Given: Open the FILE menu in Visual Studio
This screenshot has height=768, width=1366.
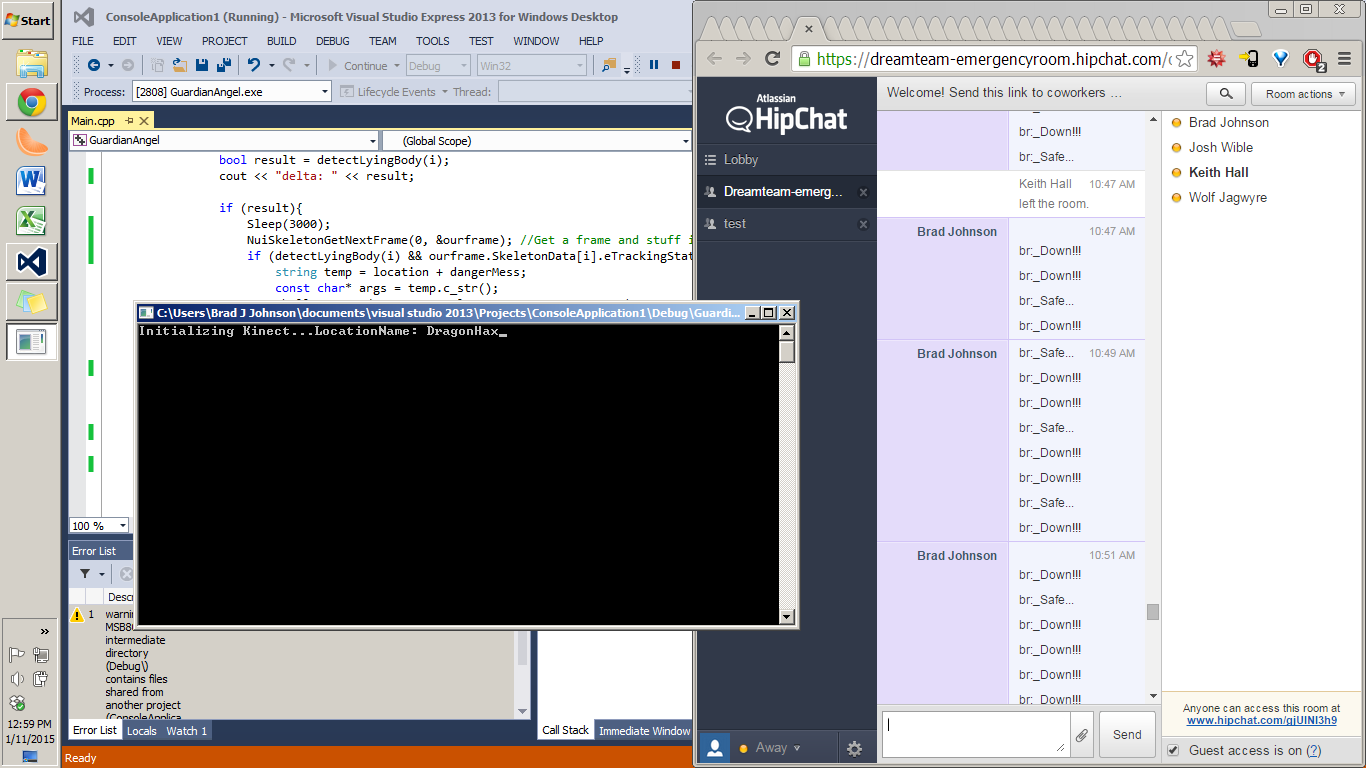Looking at the screenshot, I should tap(83, 41).
